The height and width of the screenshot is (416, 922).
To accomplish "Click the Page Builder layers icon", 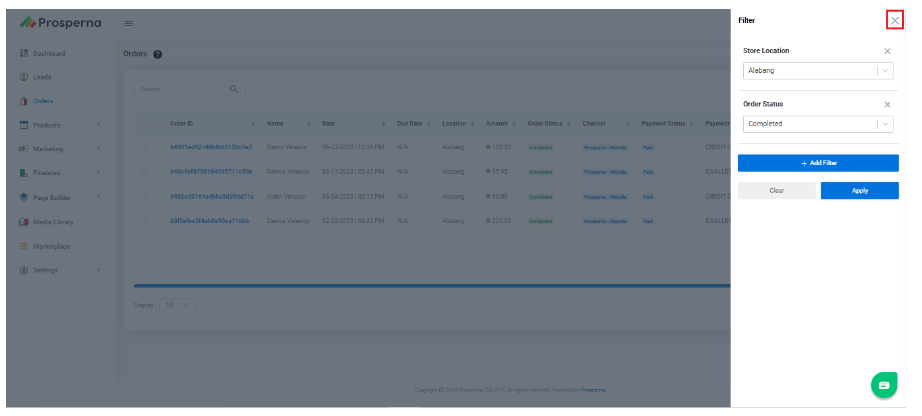I will click(x=24, y=198).
